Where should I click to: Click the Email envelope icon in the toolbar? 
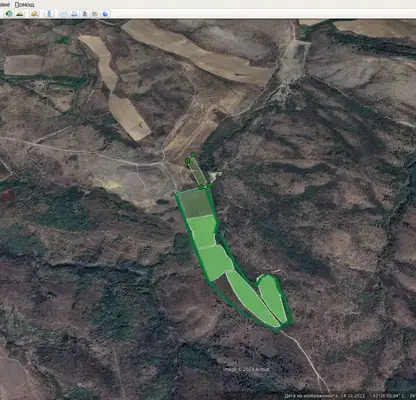click(x=64, y=14)
